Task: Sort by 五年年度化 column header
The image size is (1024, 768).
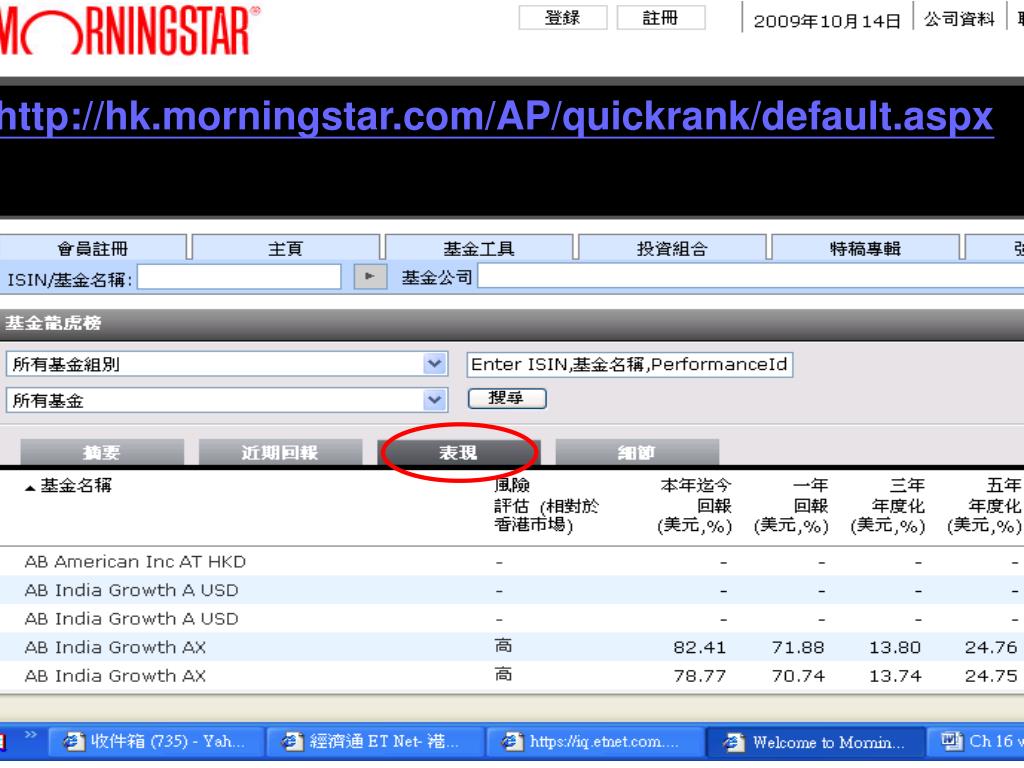Action: point(984,505)
